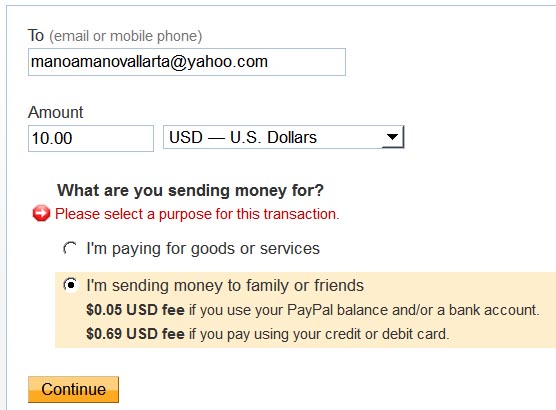
Task: Focus the To email address input field
Action: (187, 62)
